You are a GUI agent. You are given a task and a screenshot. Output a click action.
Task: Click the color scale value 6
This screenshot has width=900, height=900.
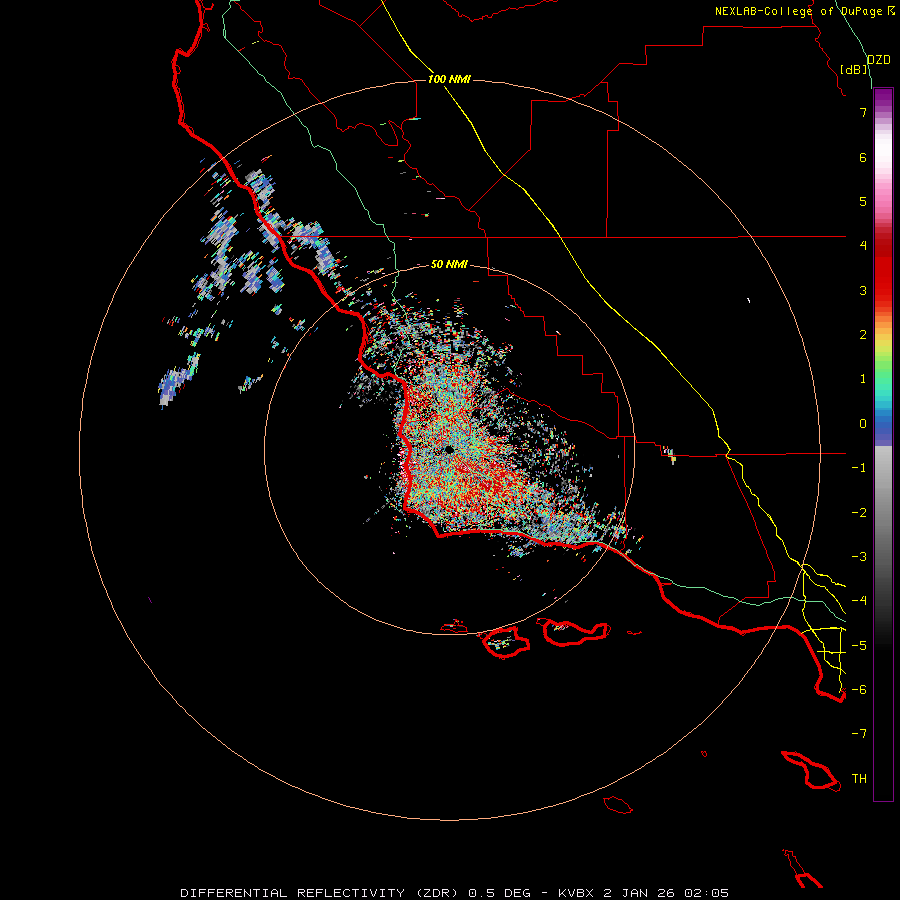pyautogui.click(x=863, y=157)
